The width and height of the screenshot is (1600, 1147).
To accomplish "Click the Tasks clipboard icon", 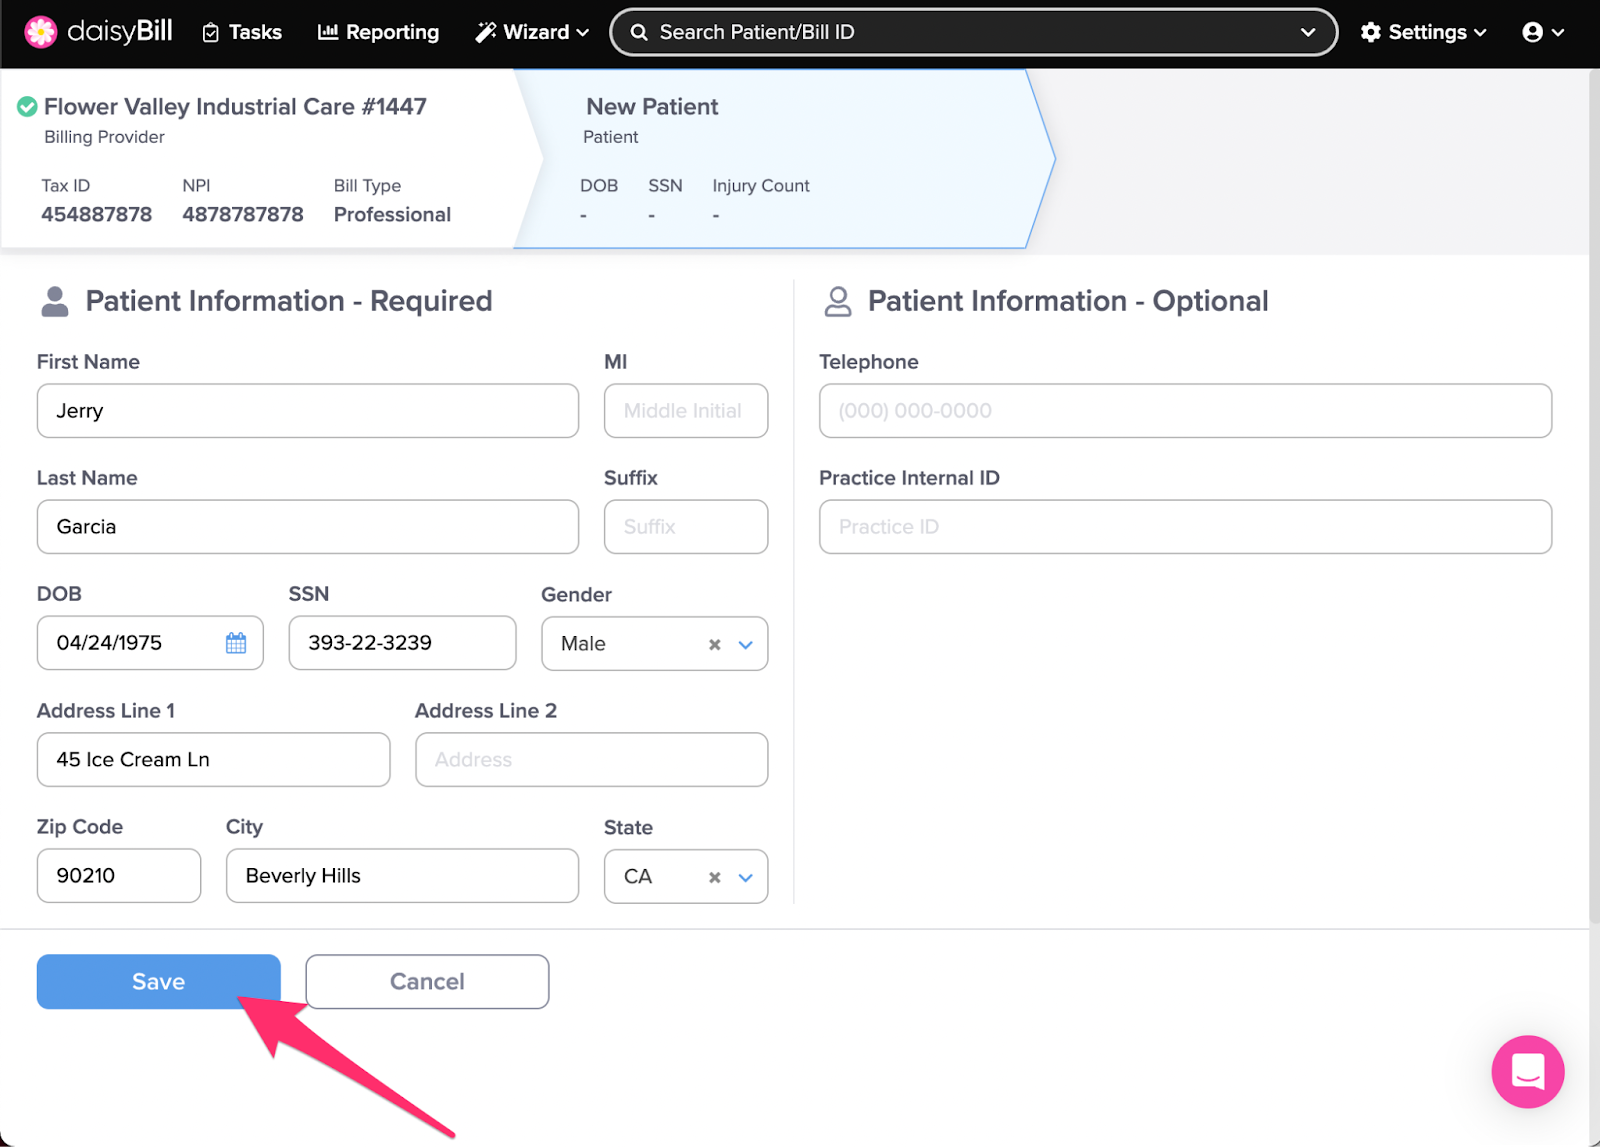I will click(x=211, y=33).
